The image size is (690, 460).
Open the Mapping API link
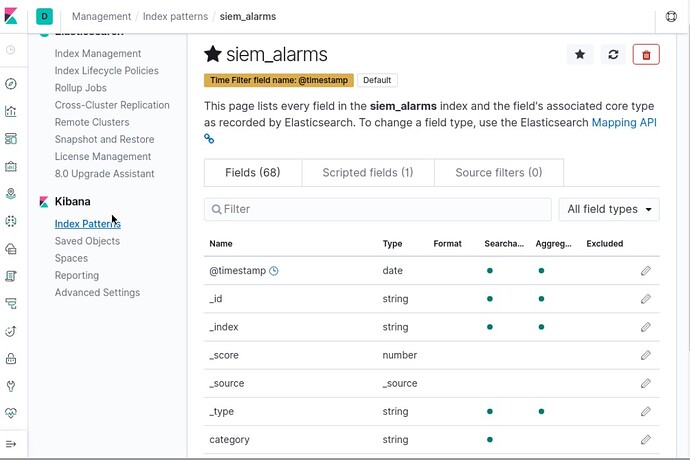pos(624,122)
